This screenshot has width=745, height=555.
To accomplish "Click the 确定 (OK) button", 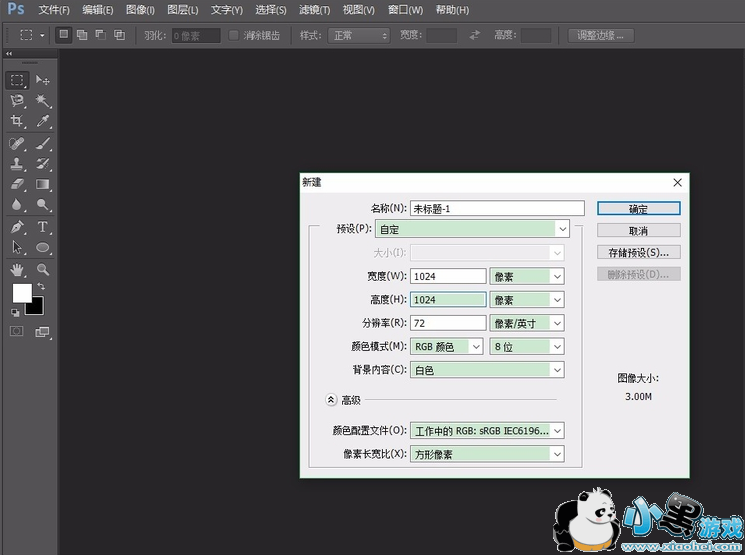I will point(638,209).
